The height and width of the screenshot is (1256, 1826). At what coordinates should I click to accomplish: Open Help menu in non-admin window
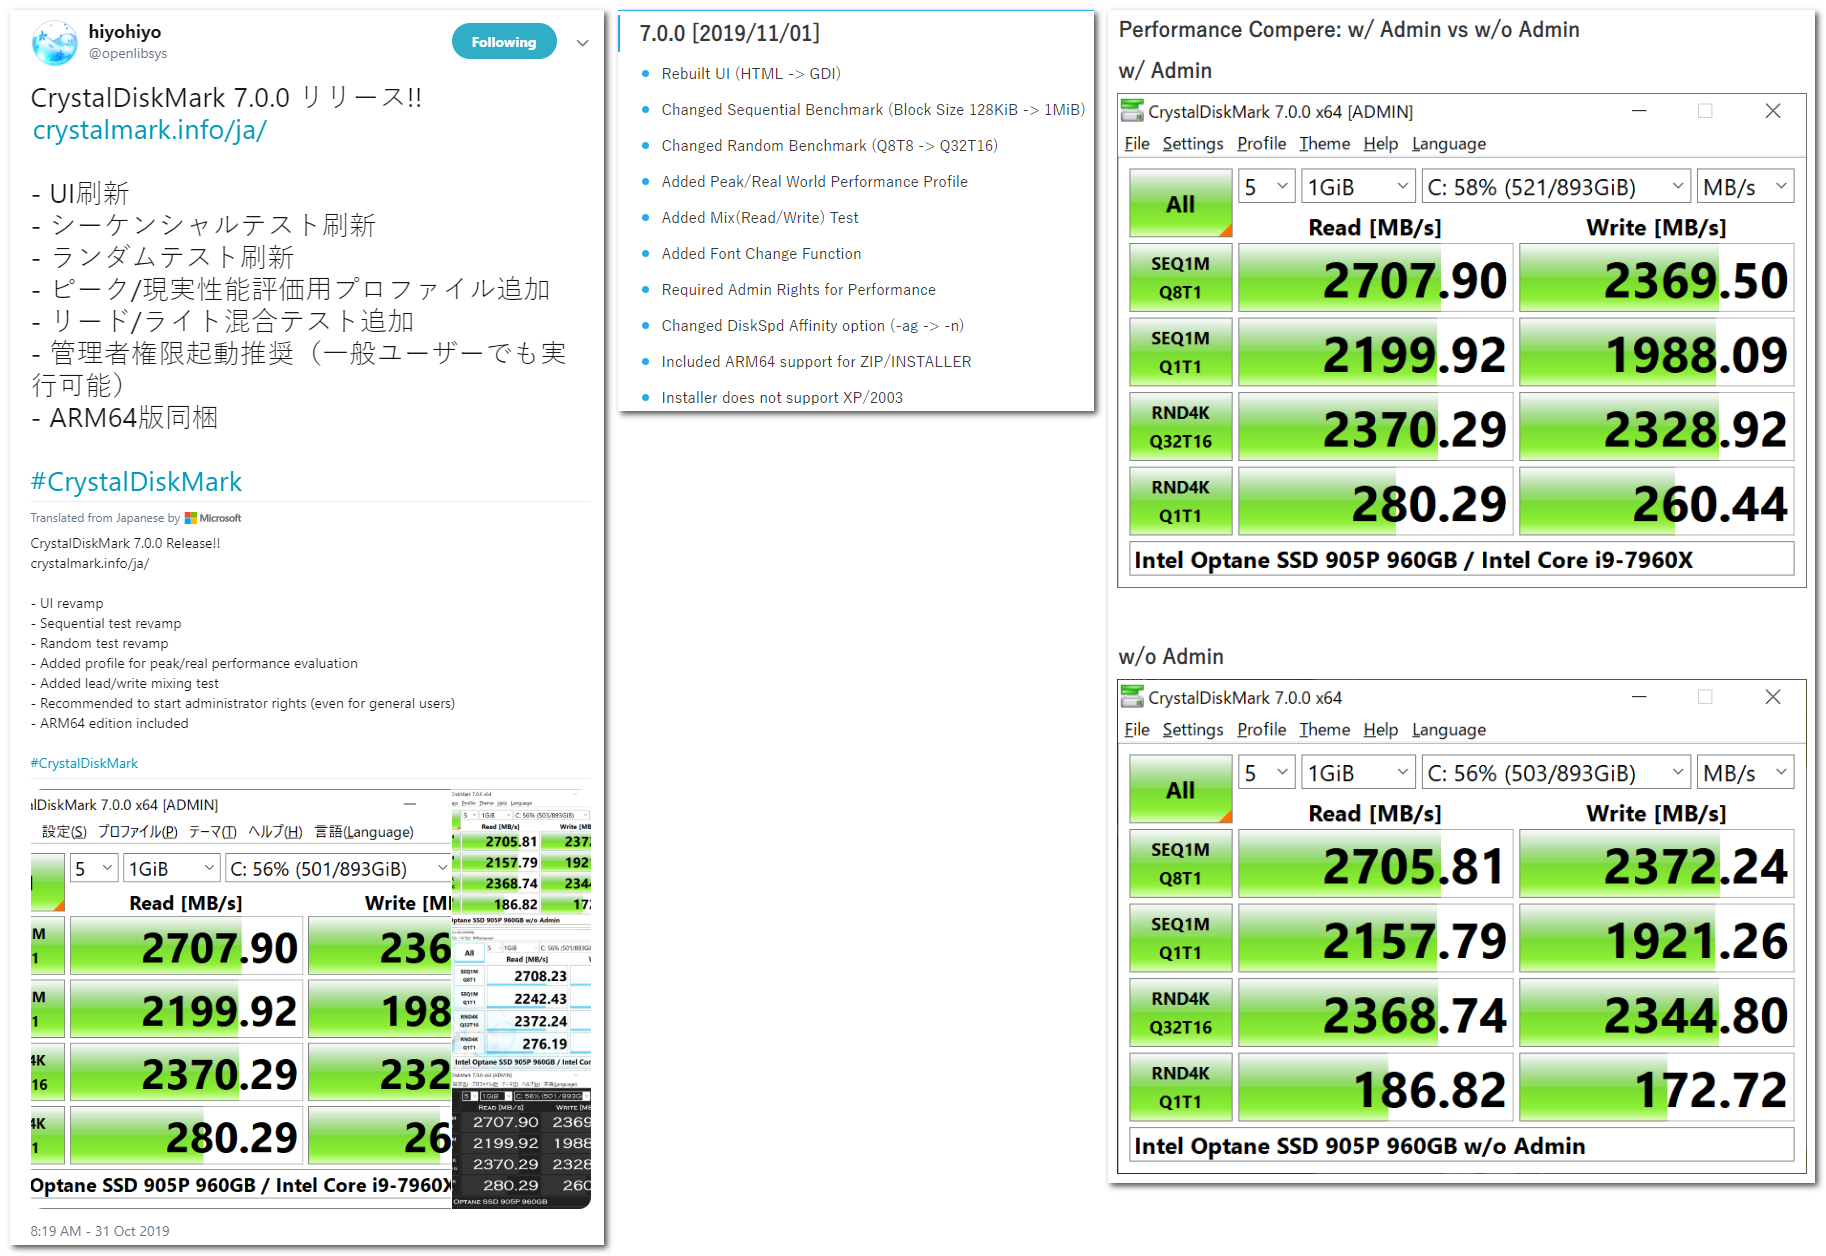(1381, 730)
